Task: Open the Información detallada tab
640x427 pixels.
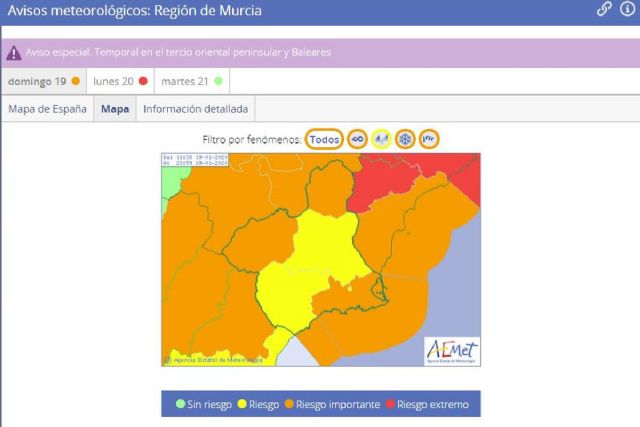Action: [196, 109]
